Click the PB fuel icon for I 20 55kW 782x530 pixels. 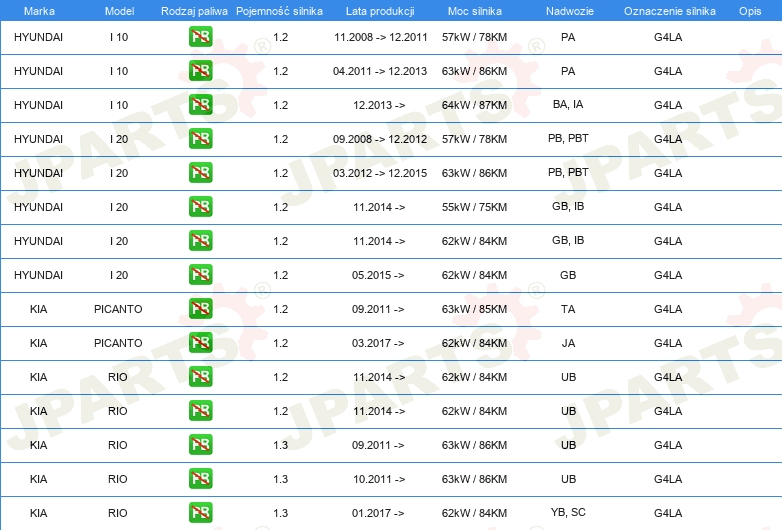coord(200,206)
